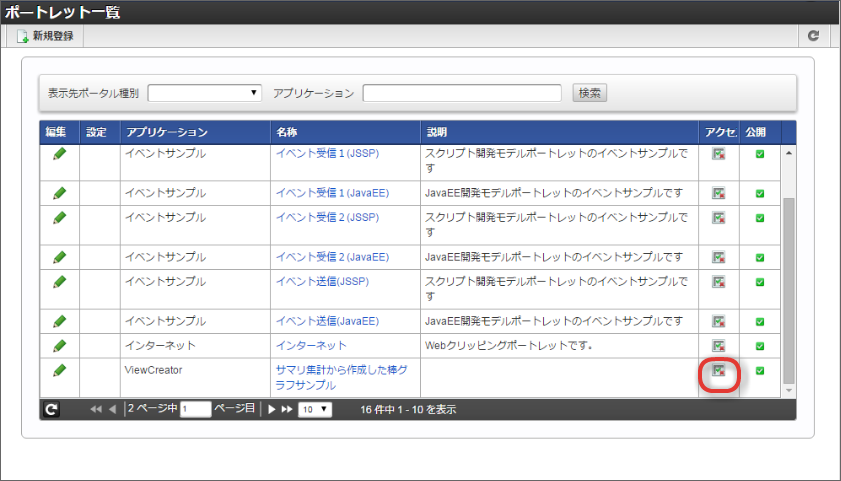Edit pencil icon for イベント送信(JSSP)
This screenshot has width=841, height=481.
[60, 282]
